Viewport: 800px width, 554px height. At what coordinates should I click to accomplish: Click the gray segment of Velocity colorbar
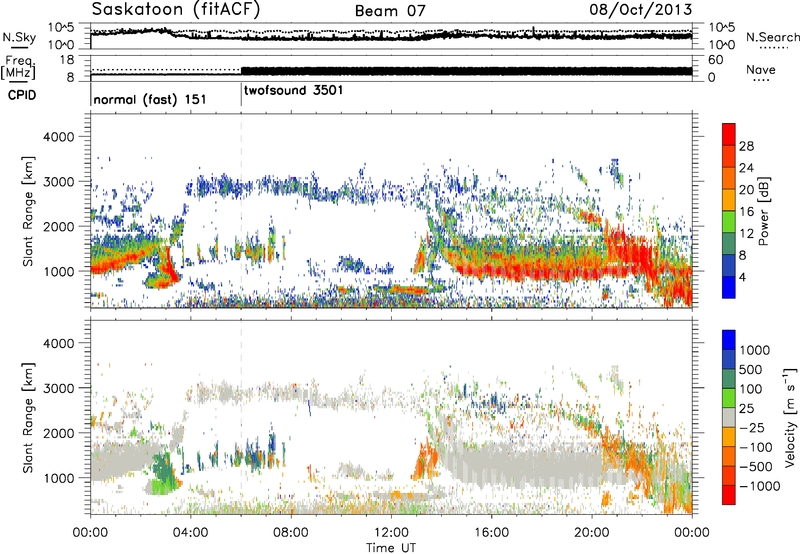[729, 418]
